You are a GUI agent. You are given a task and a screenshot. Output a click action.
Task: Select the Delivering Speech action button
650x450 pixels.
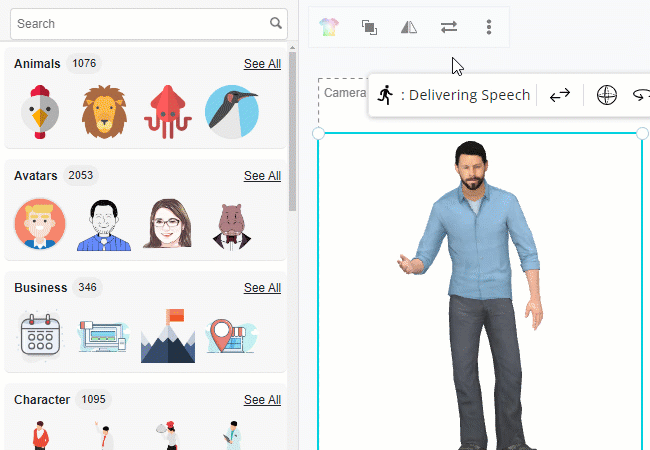pyautogui.click(x=465, y=95)
